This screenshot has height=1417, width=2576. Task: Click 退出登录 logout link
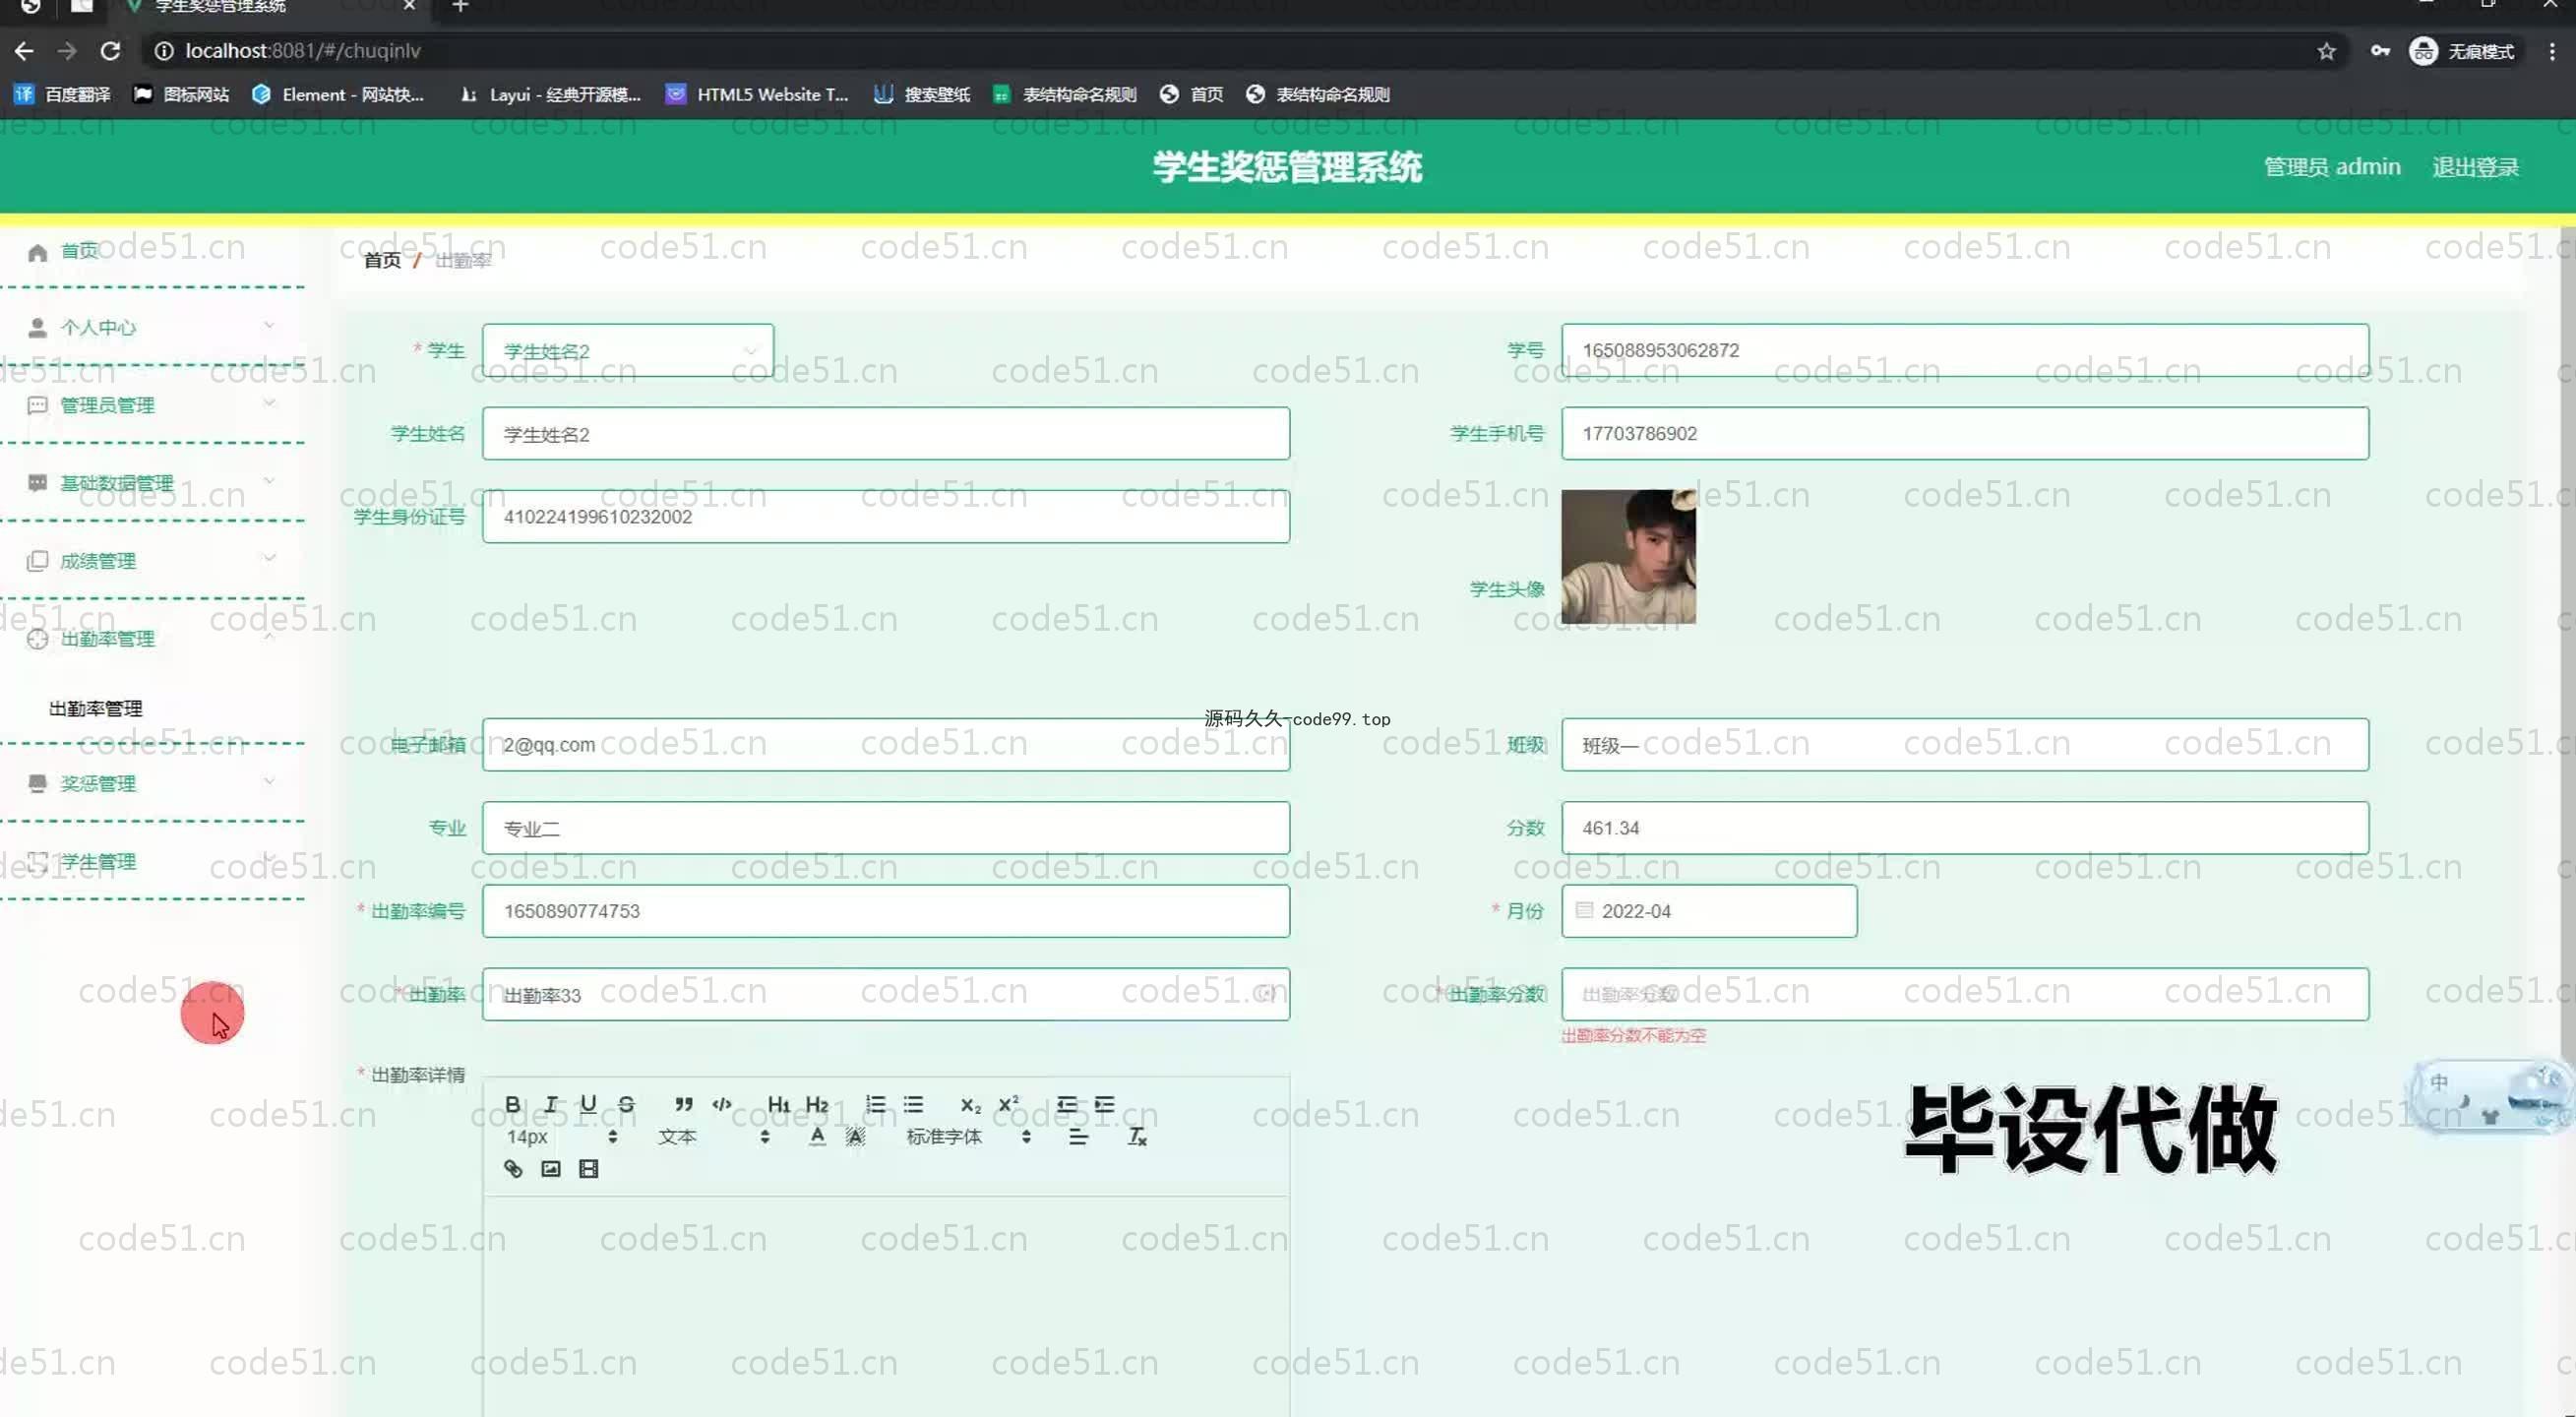click(x=2475, y=167)
